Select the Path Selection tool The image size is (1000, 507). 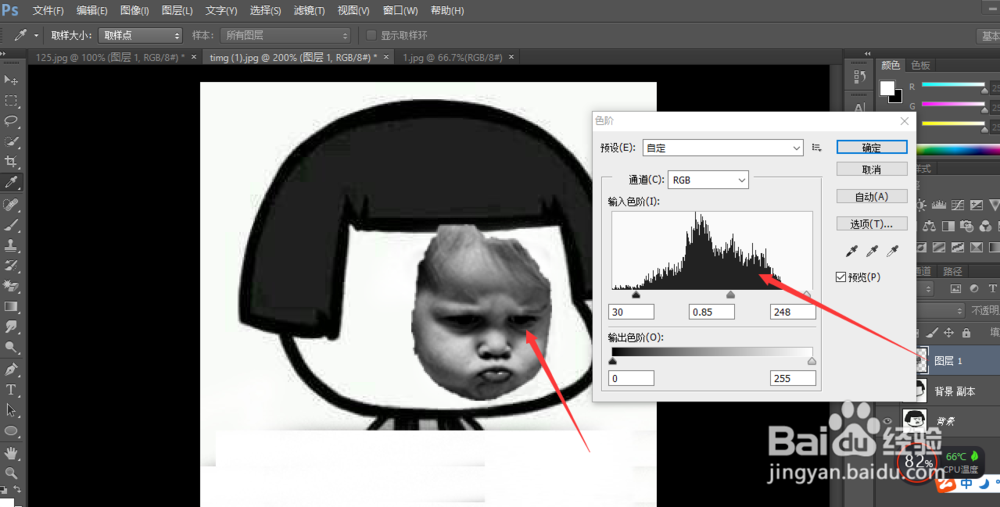coord(11,410)
